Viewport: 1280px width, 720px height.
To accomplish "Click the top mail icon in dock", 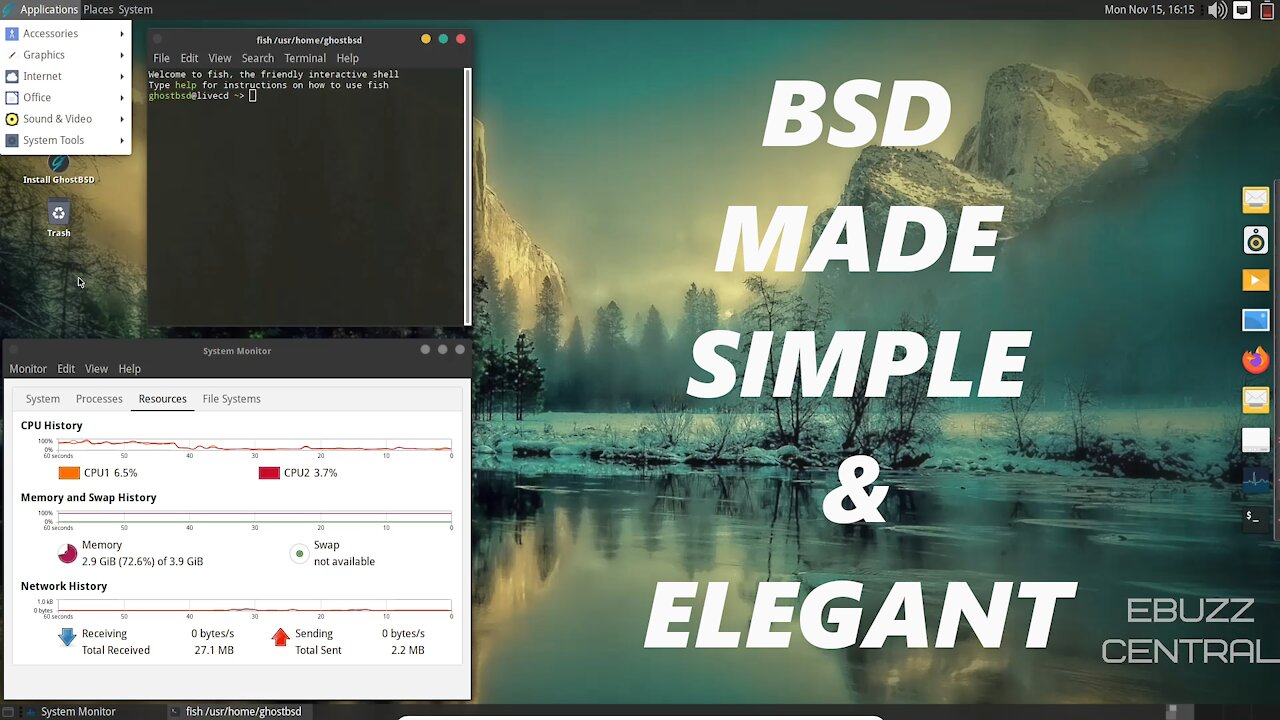I will tap(1255, 199).
